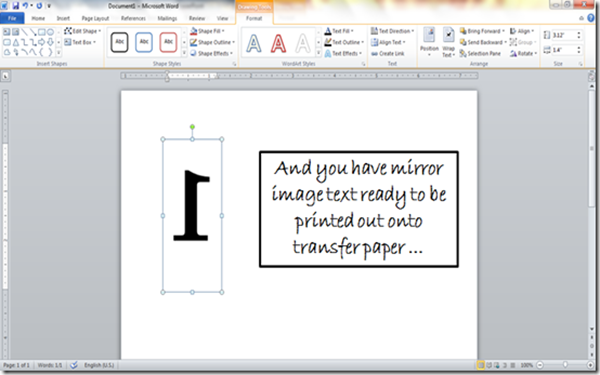Click Bring Forward in Arrange group
Screen dimensions: 600x375
482,31
